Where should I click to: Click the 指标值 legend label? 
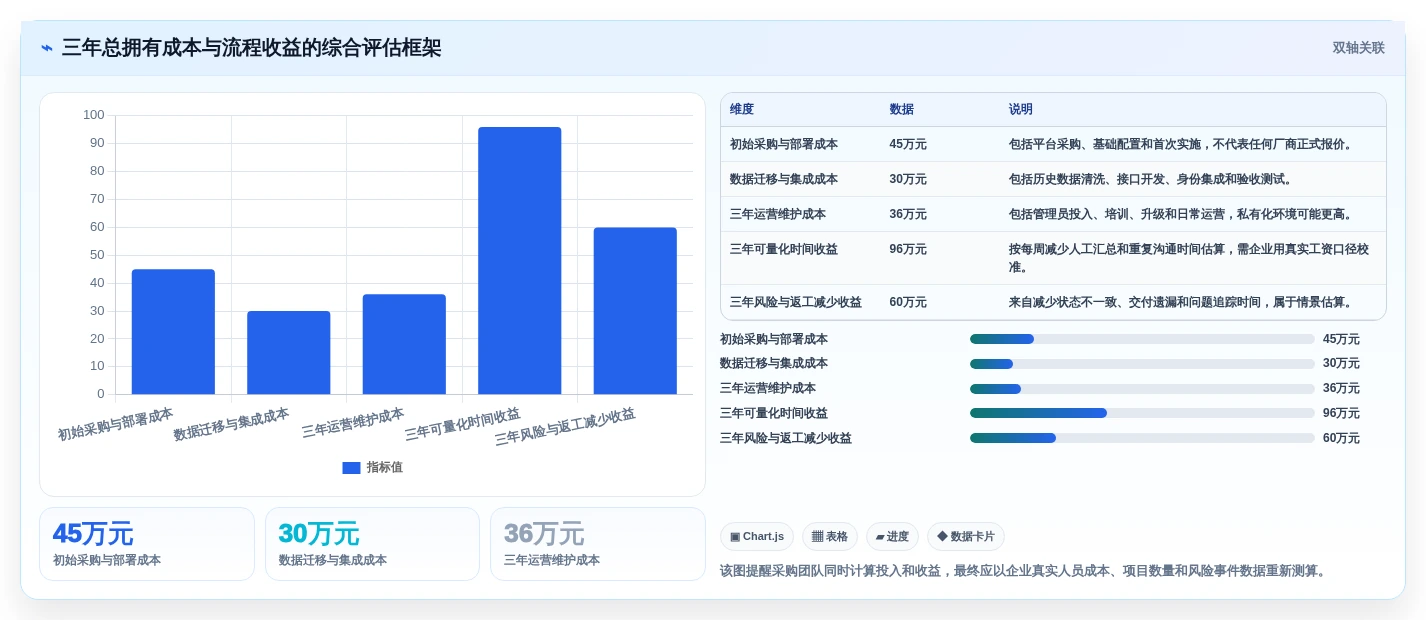tap(384, 467)
